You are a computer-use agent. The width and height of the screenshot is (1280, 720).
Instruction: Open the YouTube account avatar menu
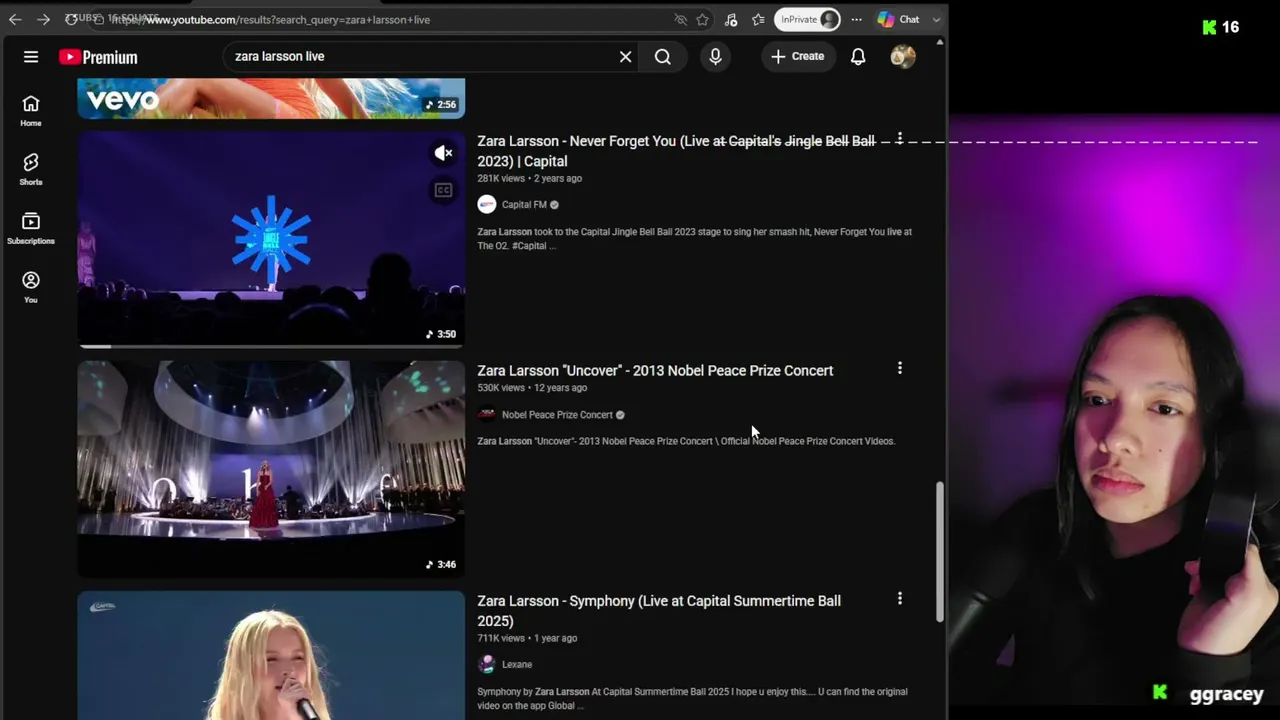[903, 57]
